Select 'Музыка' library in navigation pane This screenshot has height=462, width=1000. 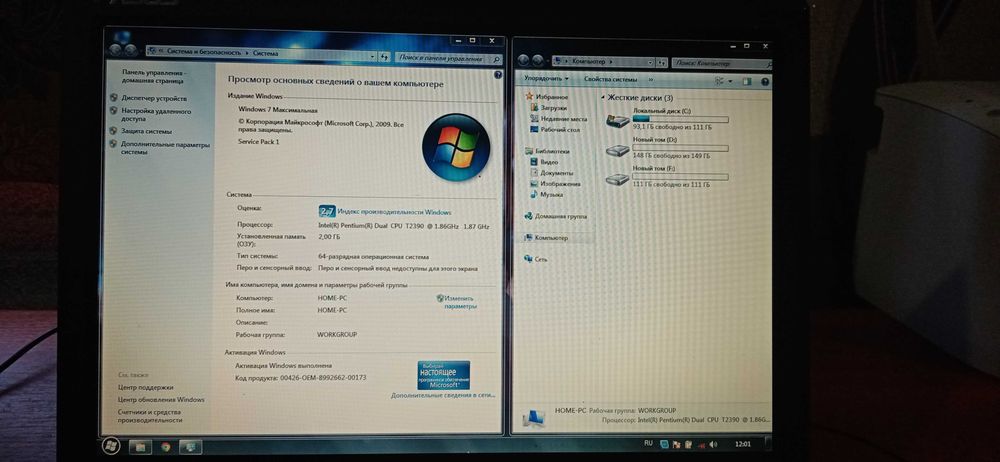pyautogui.click(x=547, y=194)
